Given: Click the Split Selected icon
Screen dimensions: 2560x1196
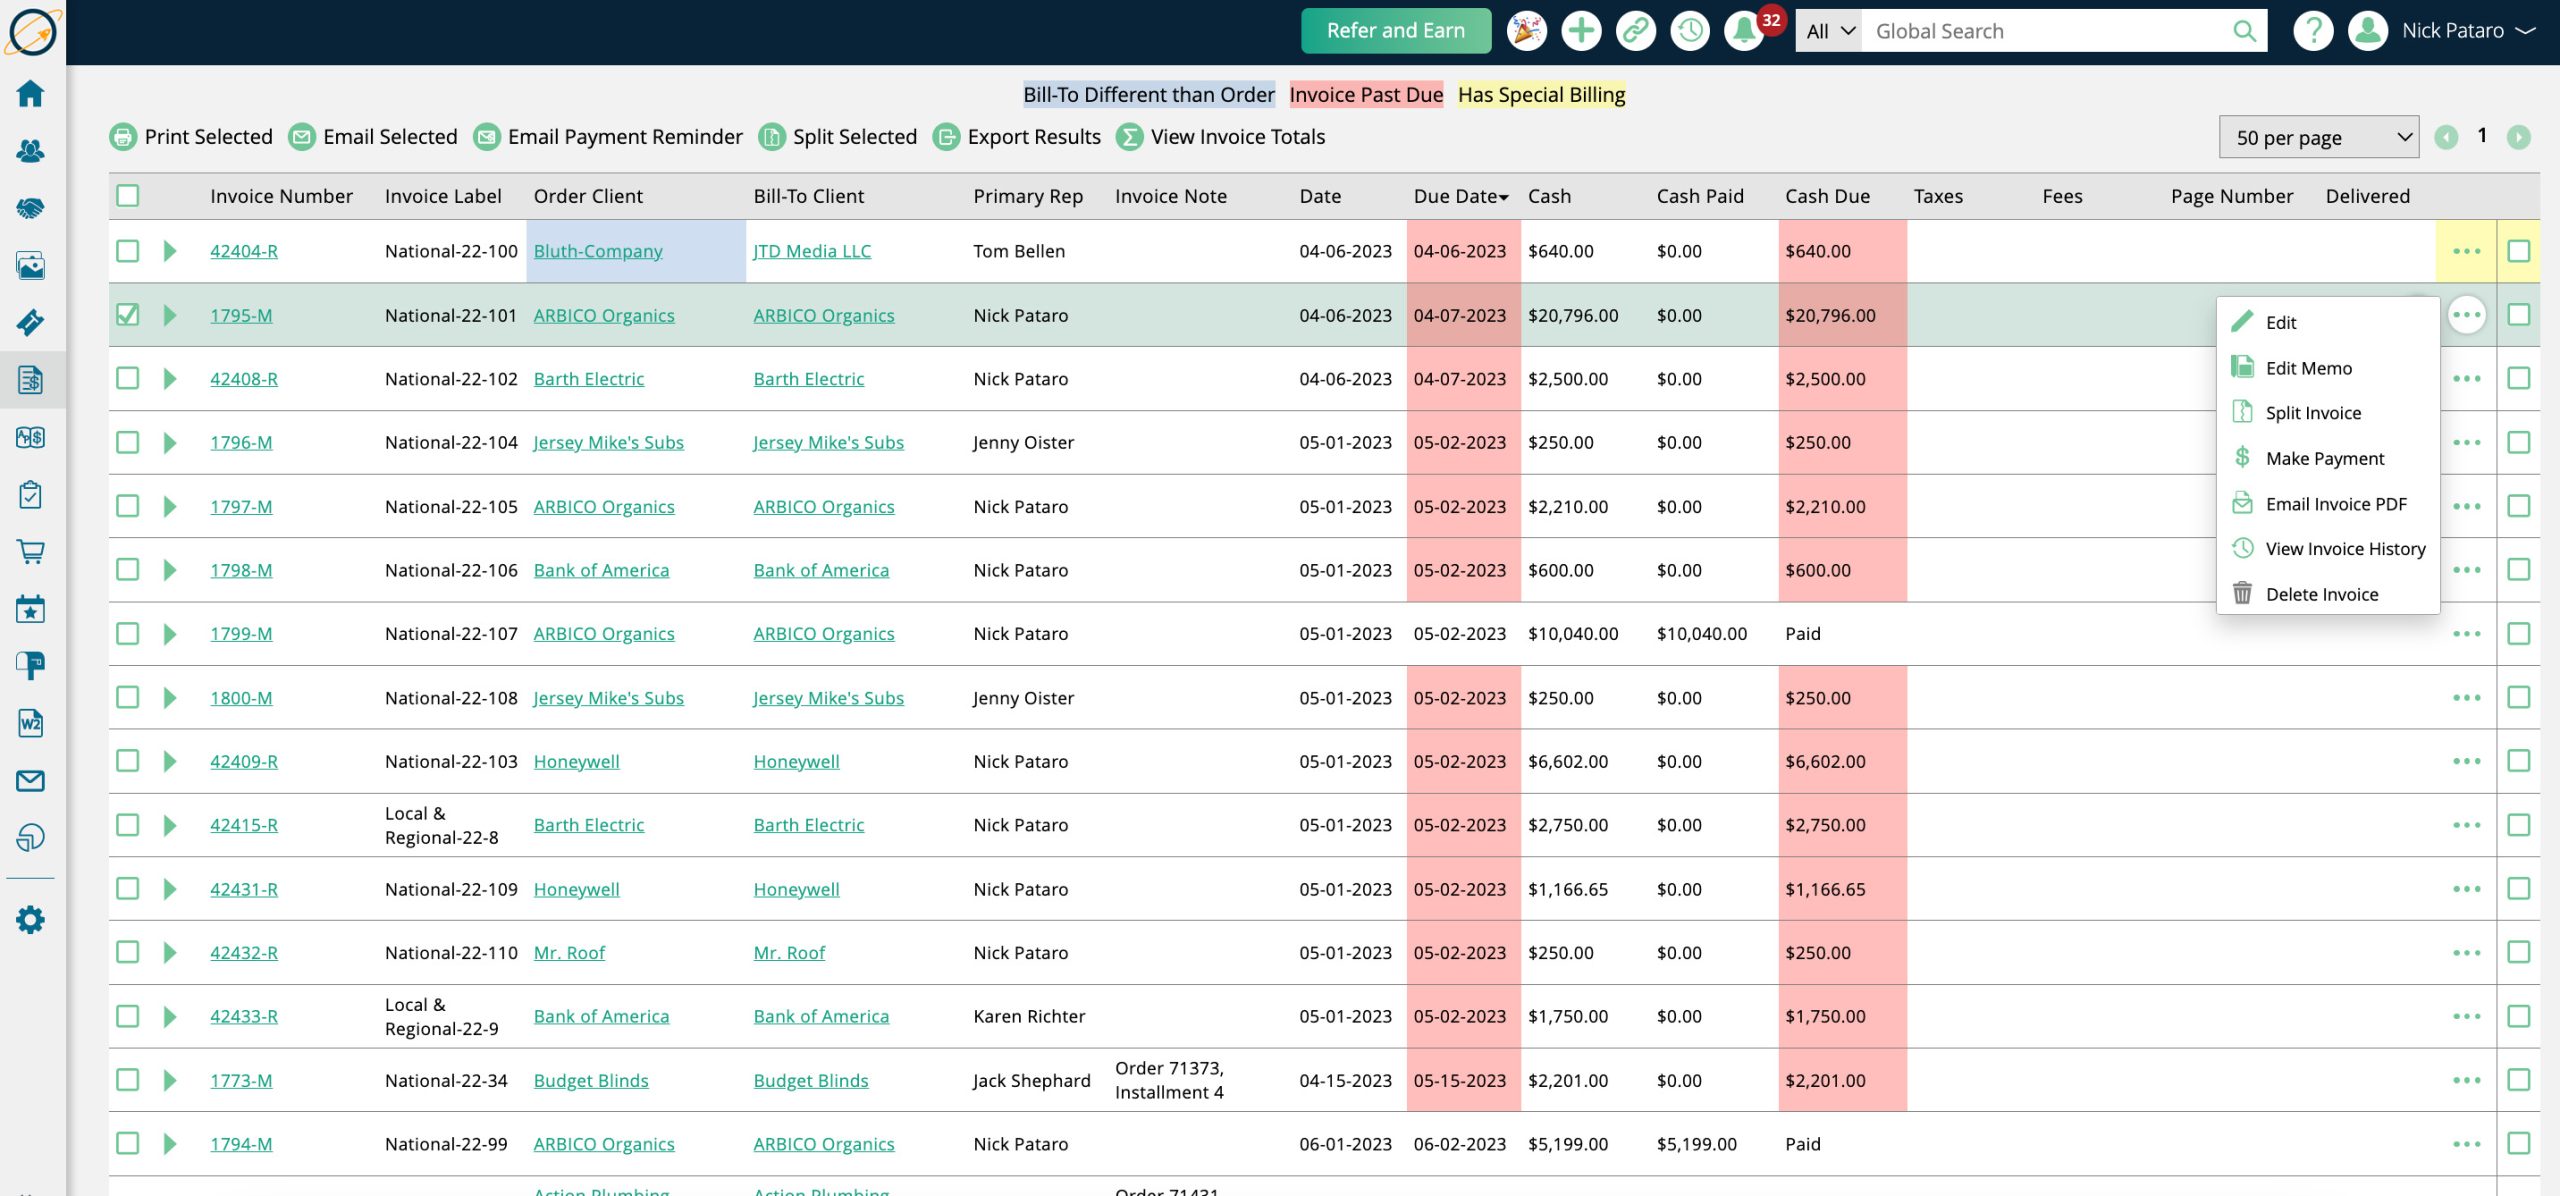Looking at the screenshot, I should pos(769,135).
